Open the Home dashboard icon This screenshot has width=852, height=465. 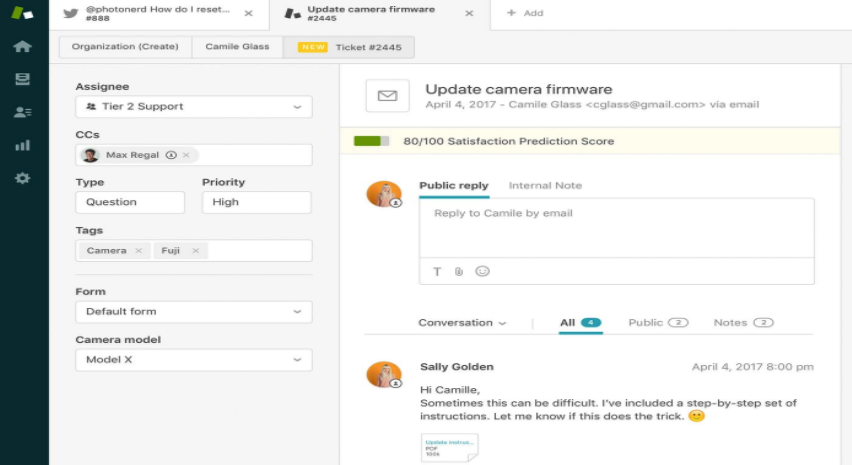click(22, 47)
